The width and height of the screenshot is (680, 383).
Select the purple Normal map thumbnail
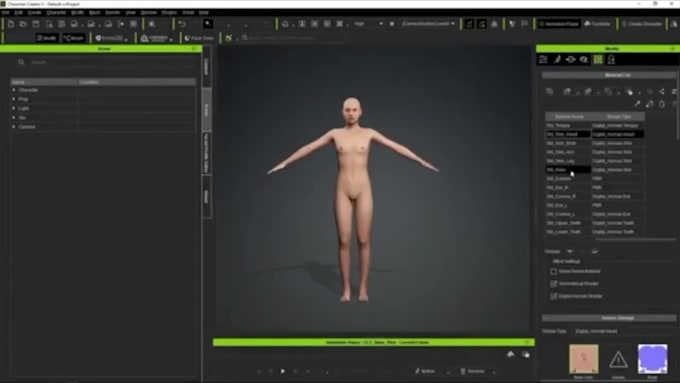click(652, 359)
